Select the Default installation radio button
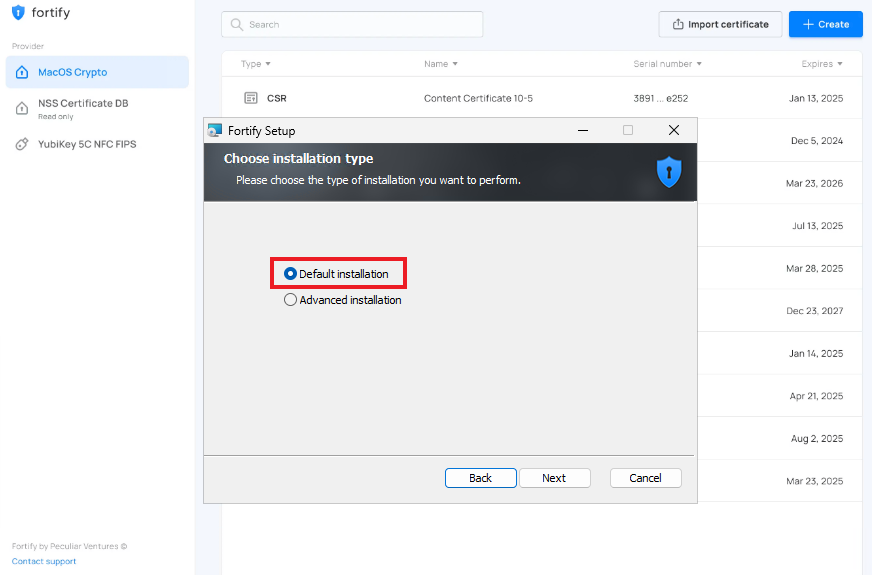The height and width of the screenshot is (575, 872). click(x=291, y=273)
